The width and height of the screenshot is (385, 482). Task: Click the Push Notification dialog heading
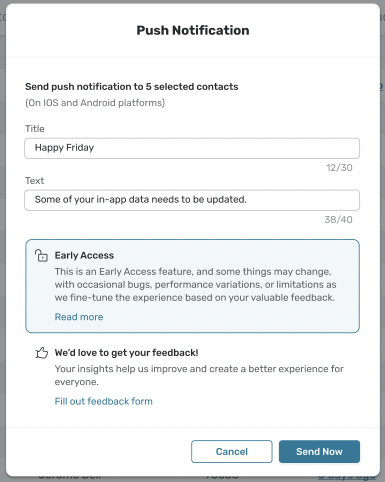[x=193, y=30]
